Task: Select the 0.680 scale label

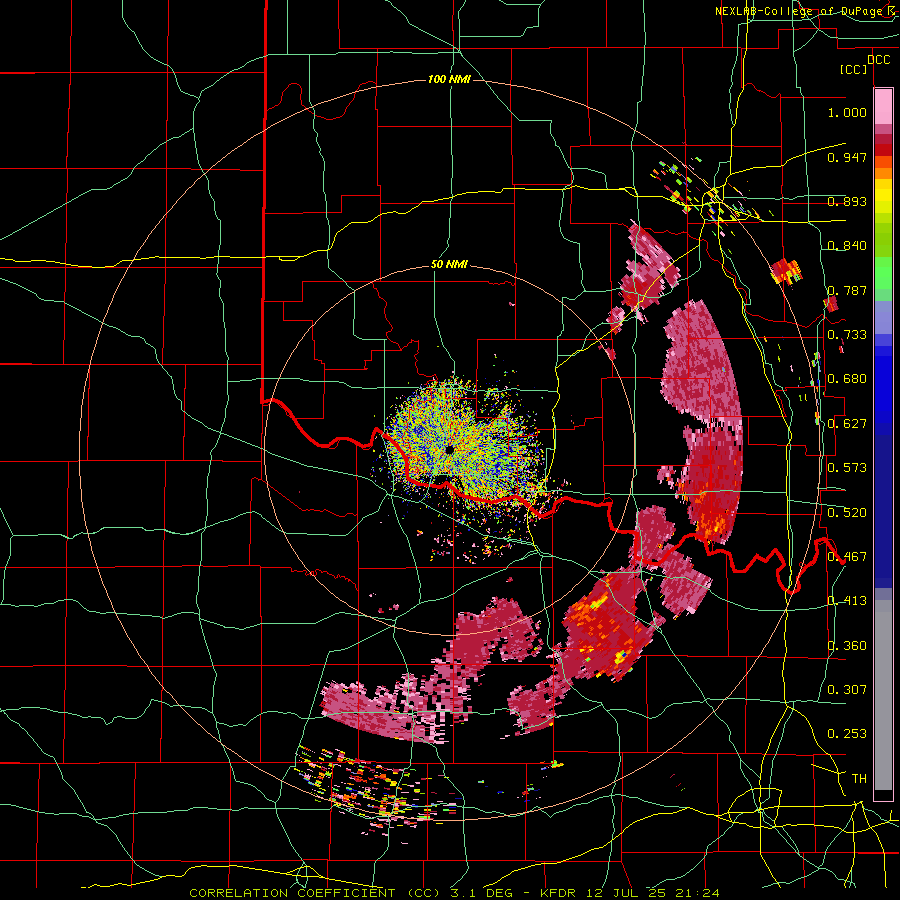Action: tap(847, 379)
